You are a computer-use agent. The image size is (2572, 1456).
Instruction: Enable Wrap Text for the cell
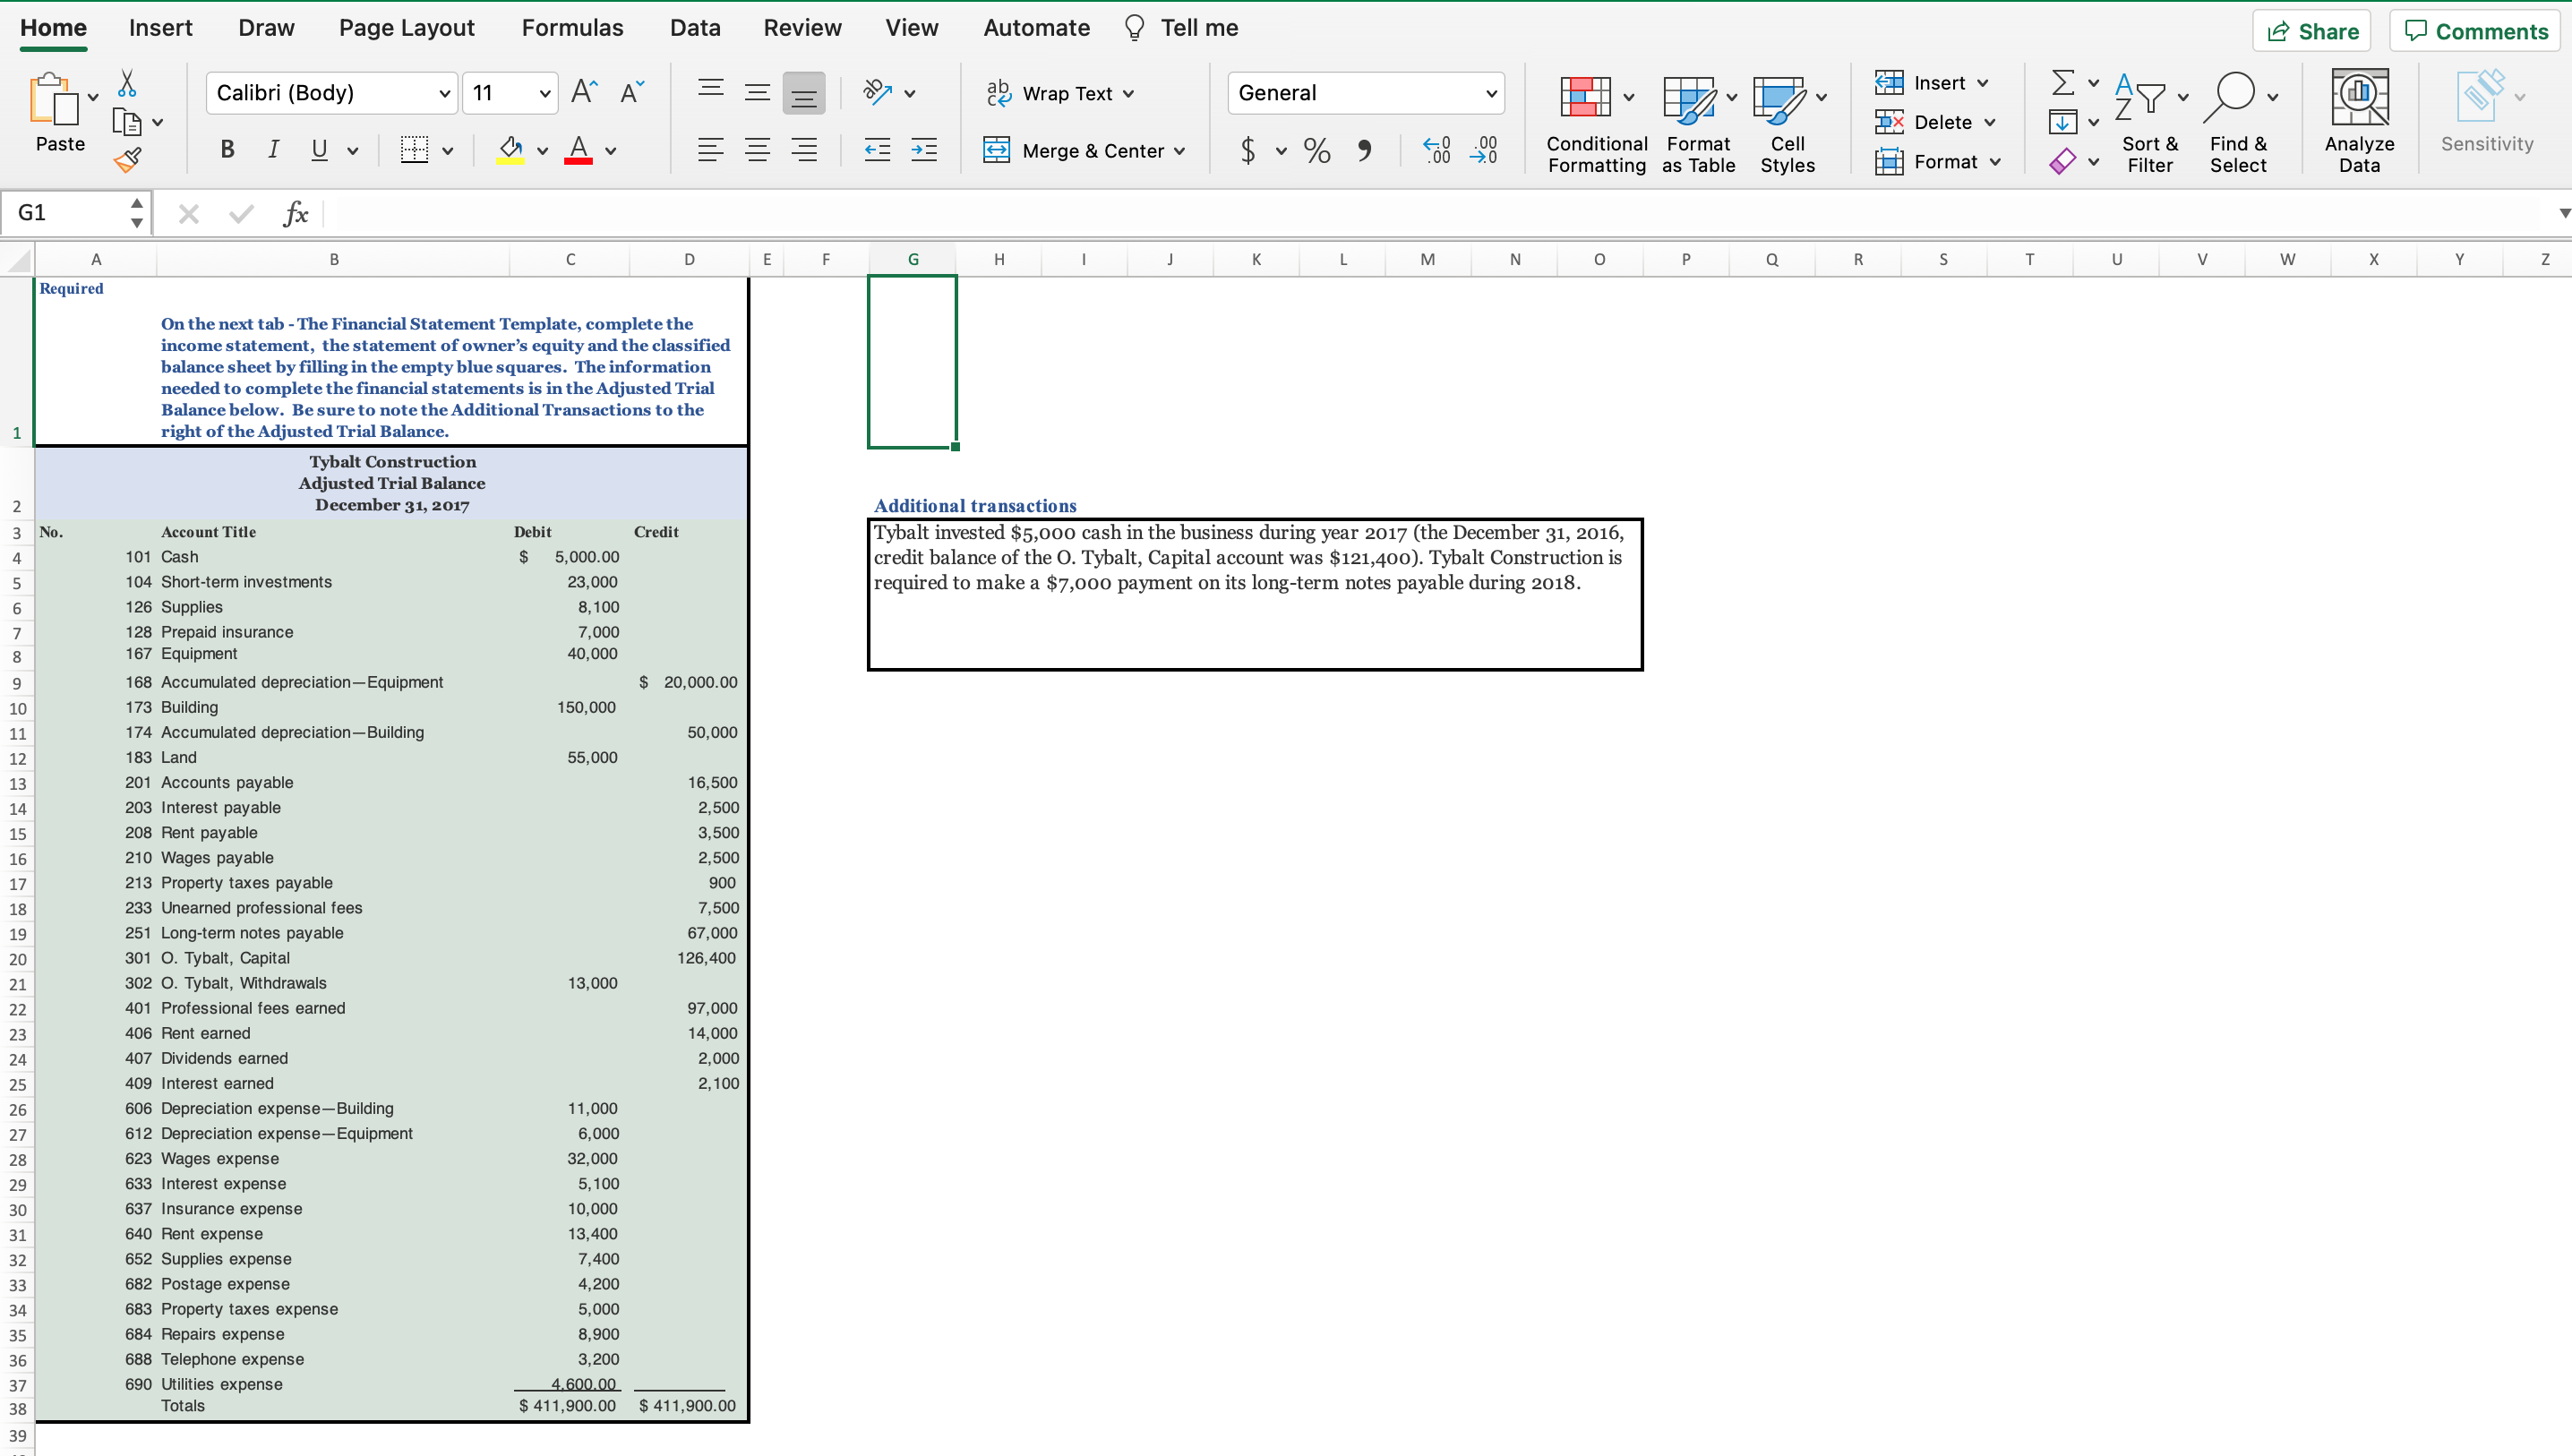click(x=1060, y=93)
